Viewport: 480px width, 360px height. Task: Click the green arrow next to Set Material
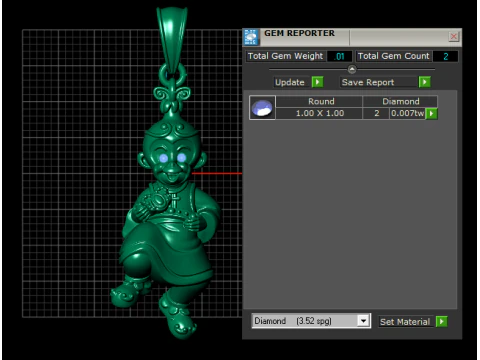441,322
